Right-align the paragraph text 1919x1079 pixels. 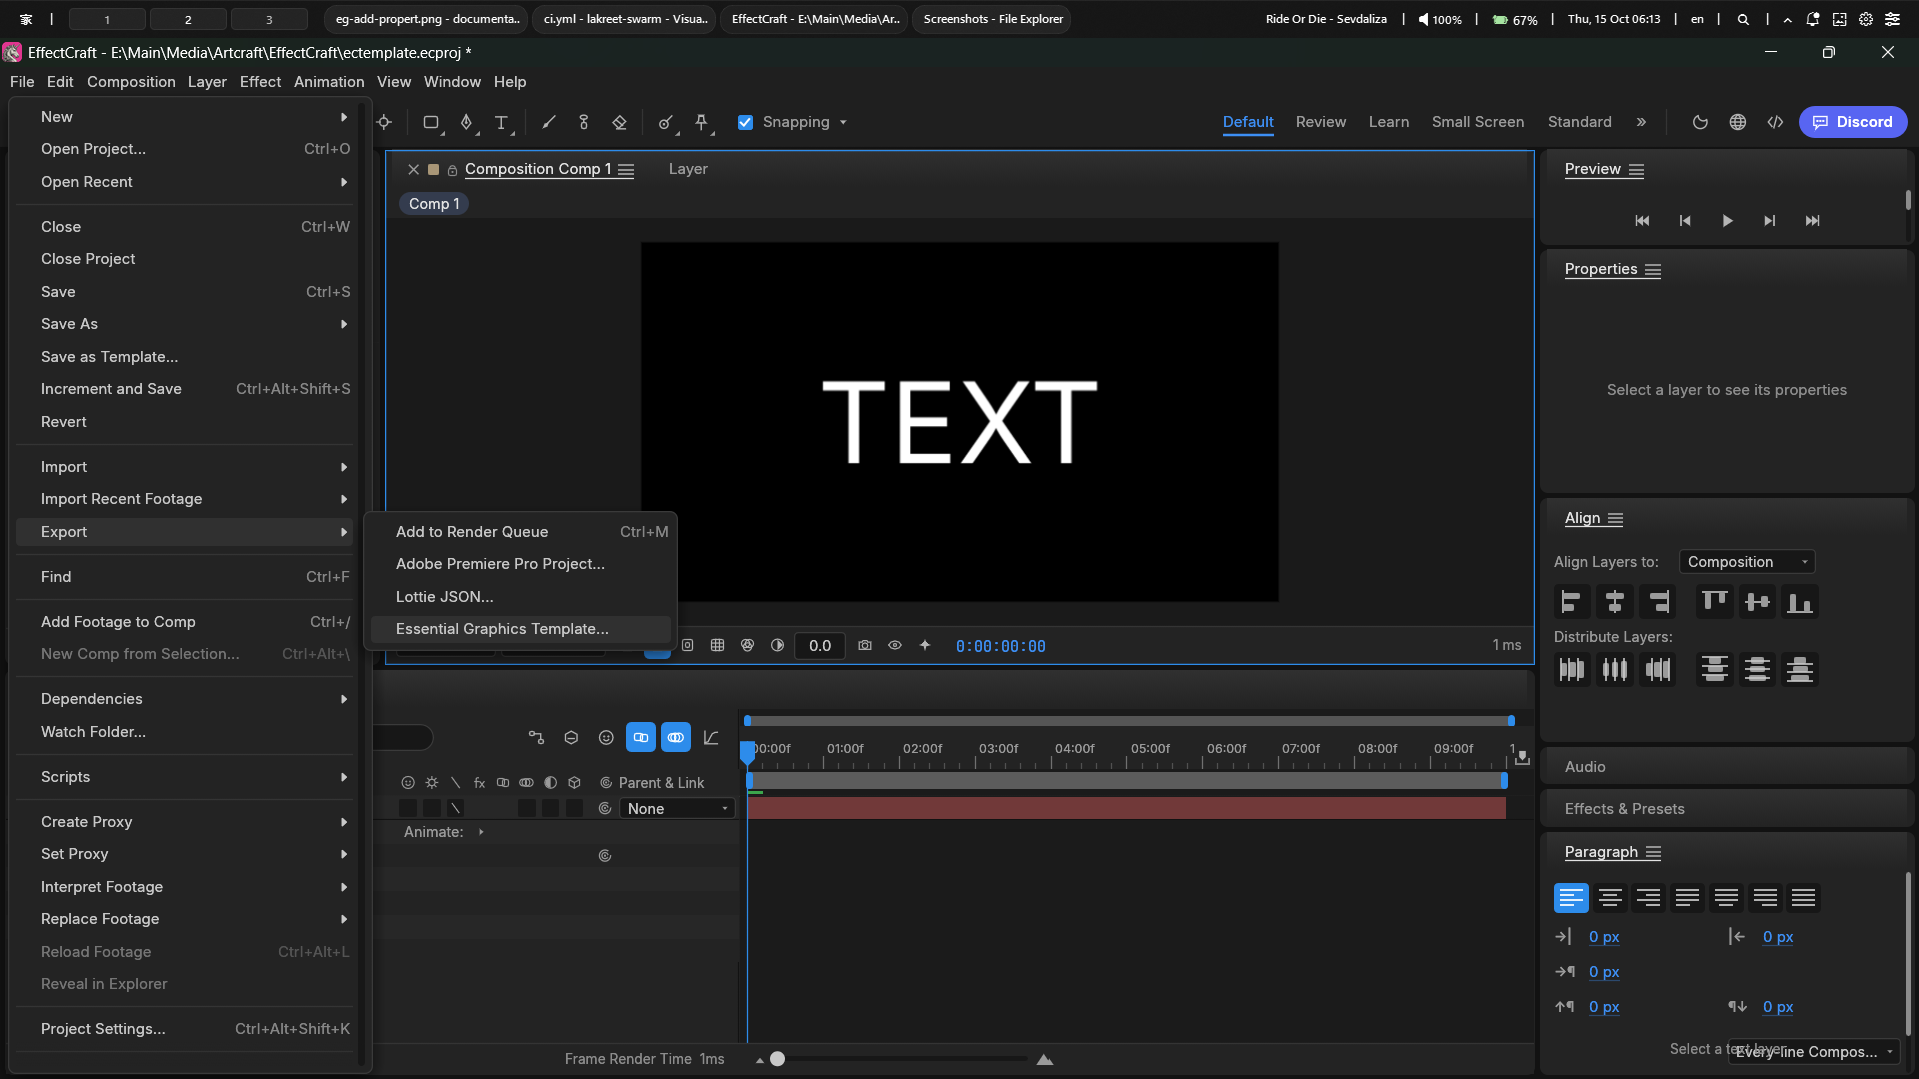[1648, 898]
